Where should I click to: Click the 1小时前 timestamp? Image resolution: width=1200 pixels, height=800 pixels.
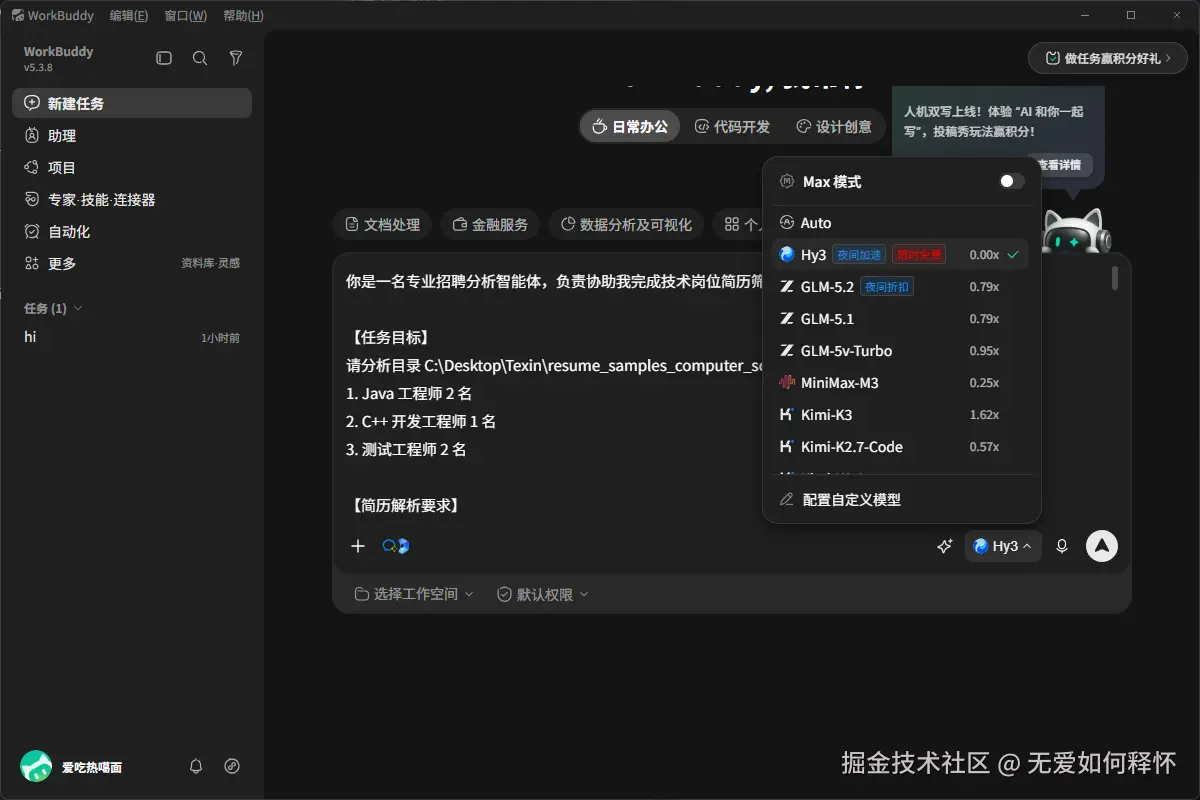pyautogui.click(x=220, y=338)
